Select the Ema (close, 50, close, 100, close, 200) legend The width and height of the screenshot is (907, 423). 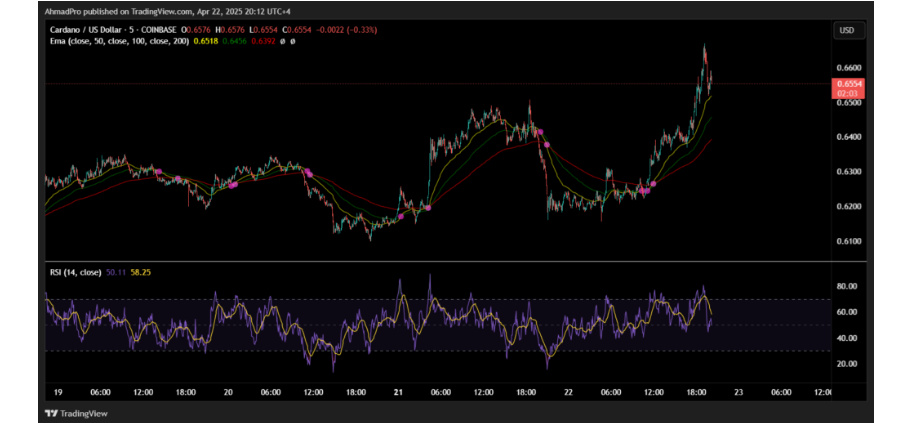coord(120,42)
